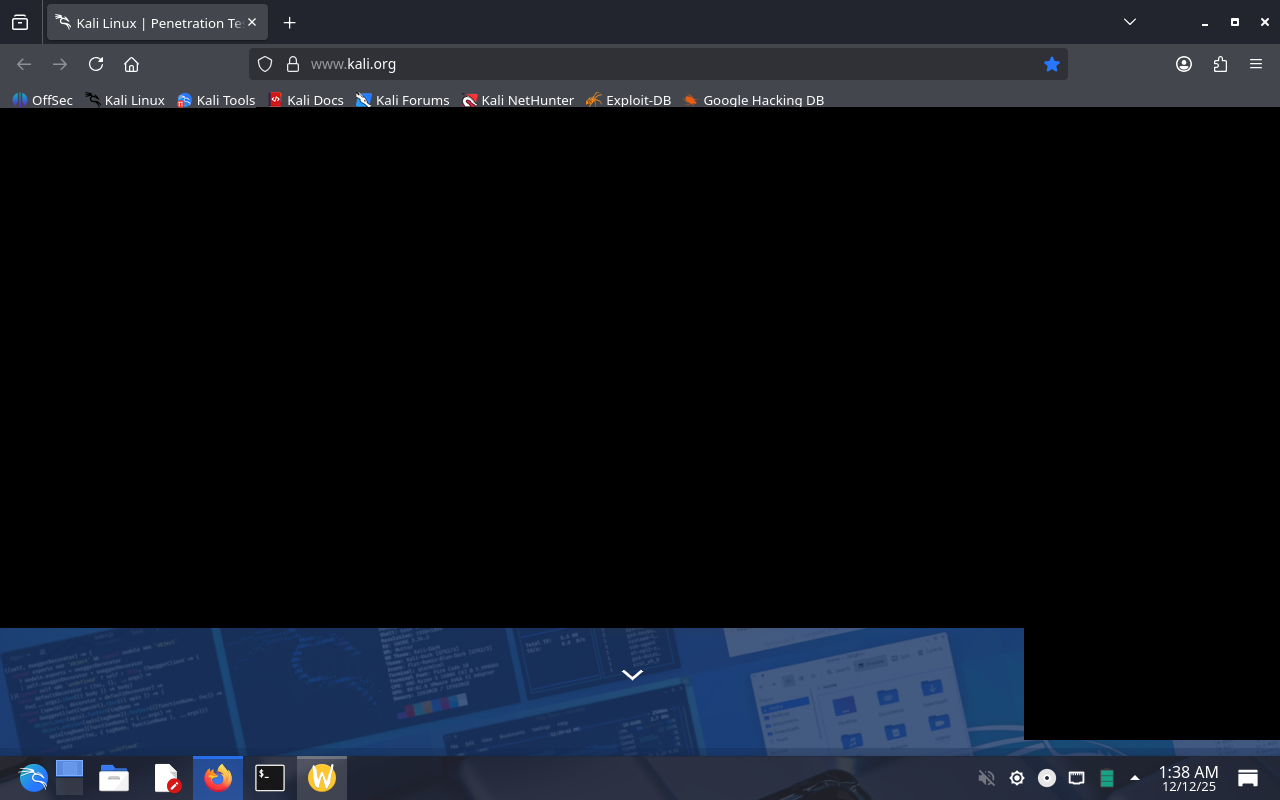1280x800 pixels.
Task: Select the Kali Linux Penetration Testing tab
Action: [x=150, y=22]
